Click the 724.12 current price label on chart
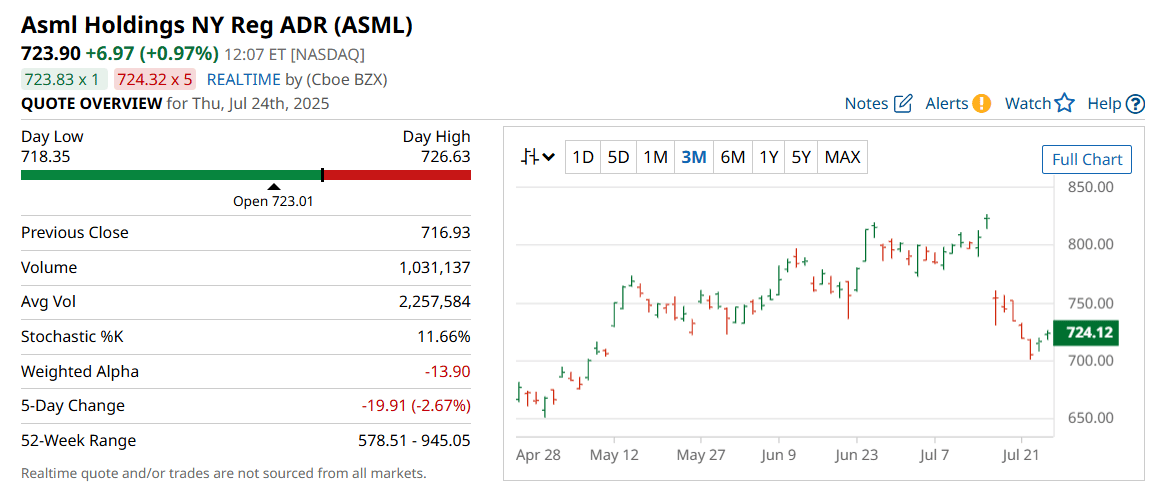 pos(1086,333)
